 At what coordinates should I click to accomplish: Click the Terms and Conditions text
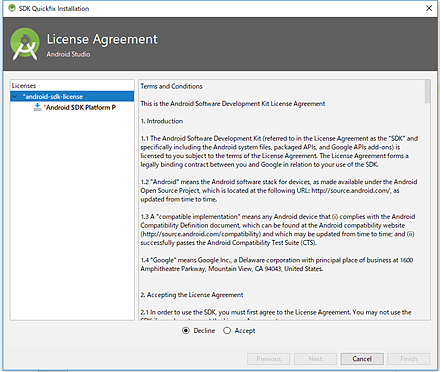coord(171,86)
